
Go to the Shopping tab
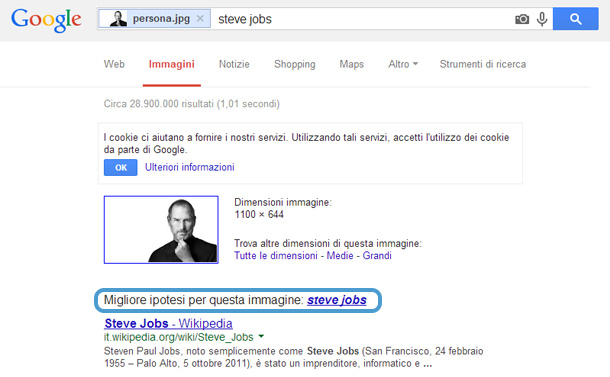pyautogui.click(x=294, y=64)
